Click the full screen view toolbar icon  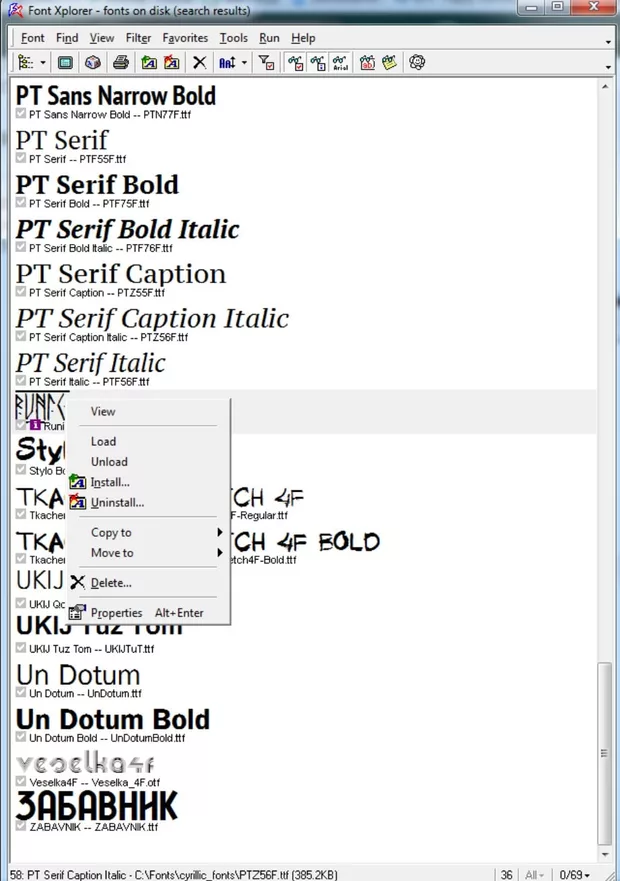click(x=65, y=62)
